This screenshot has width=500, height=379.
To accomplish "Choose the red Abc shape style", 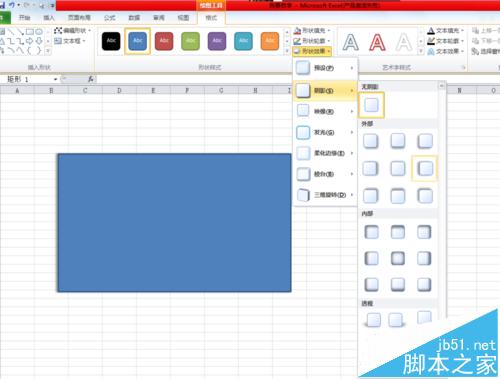I will pos(164,41).
